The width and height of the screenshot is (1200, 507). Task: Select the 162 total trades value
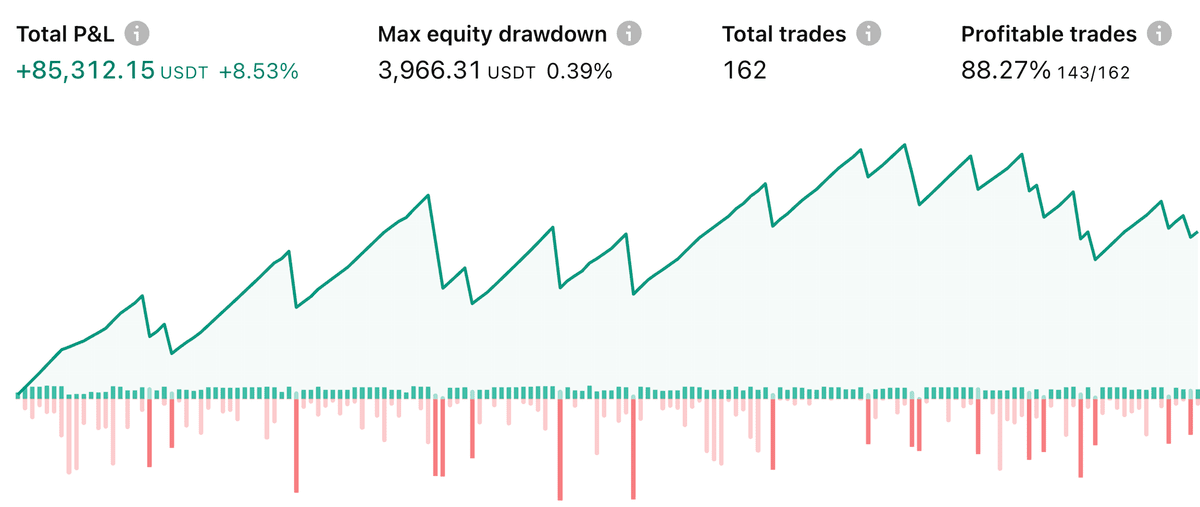(x=744, y=71)
